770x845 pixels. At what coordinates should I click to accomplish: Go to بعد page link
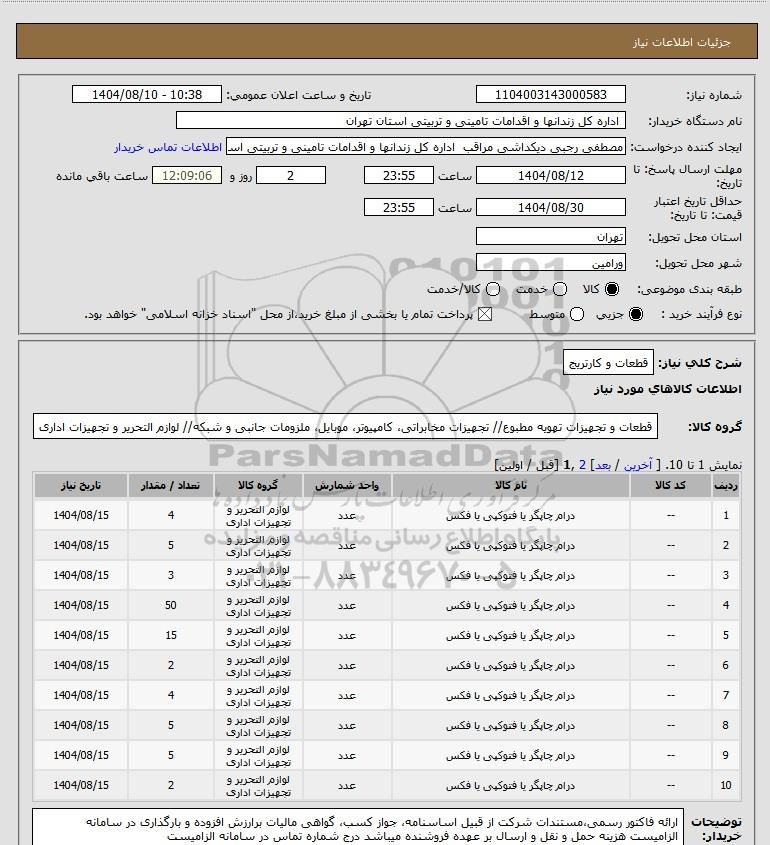tap(602, 465)
